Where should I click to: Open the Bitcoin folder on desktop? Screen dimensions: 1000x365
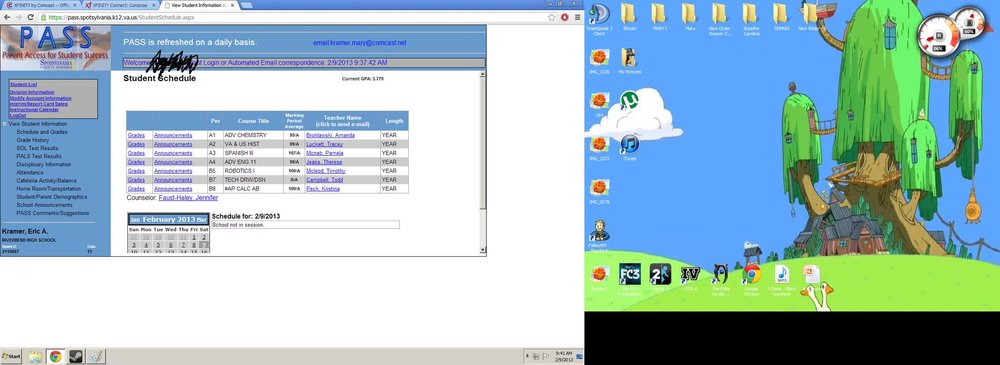[x=629, y=14]
